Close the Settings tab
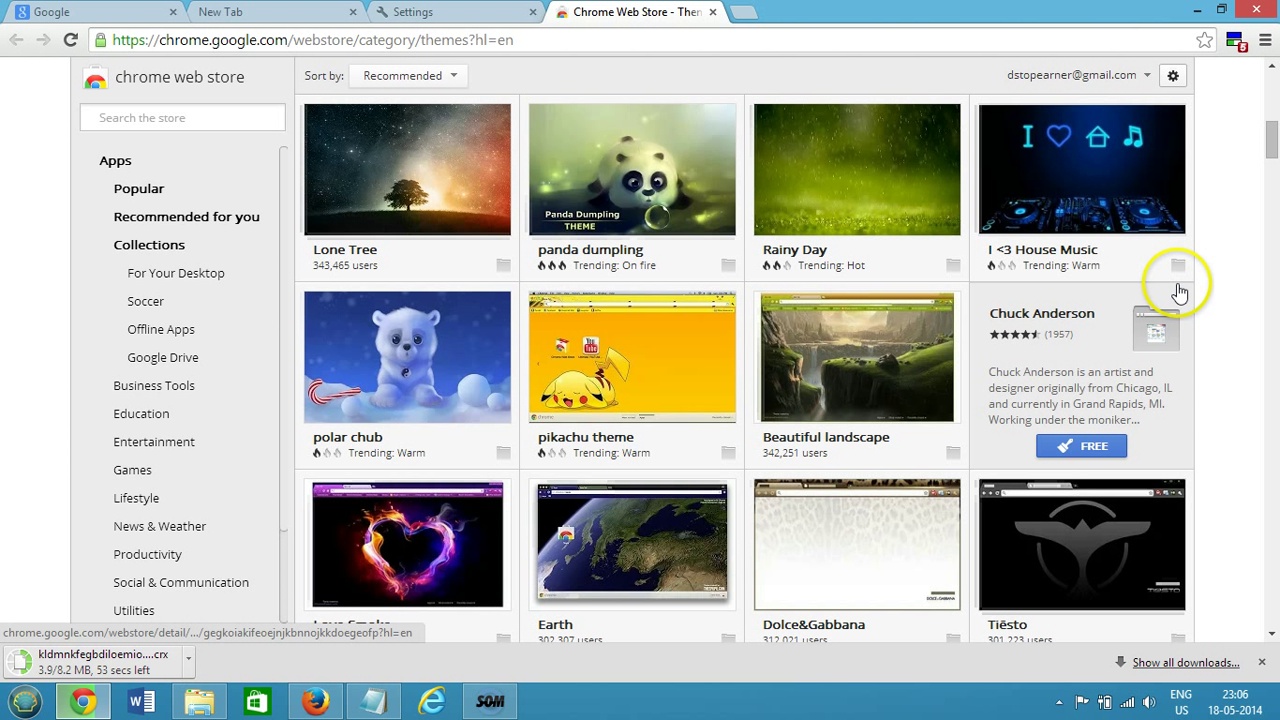1280x720 pixels. pyautogui.click(x=533, y=12)
